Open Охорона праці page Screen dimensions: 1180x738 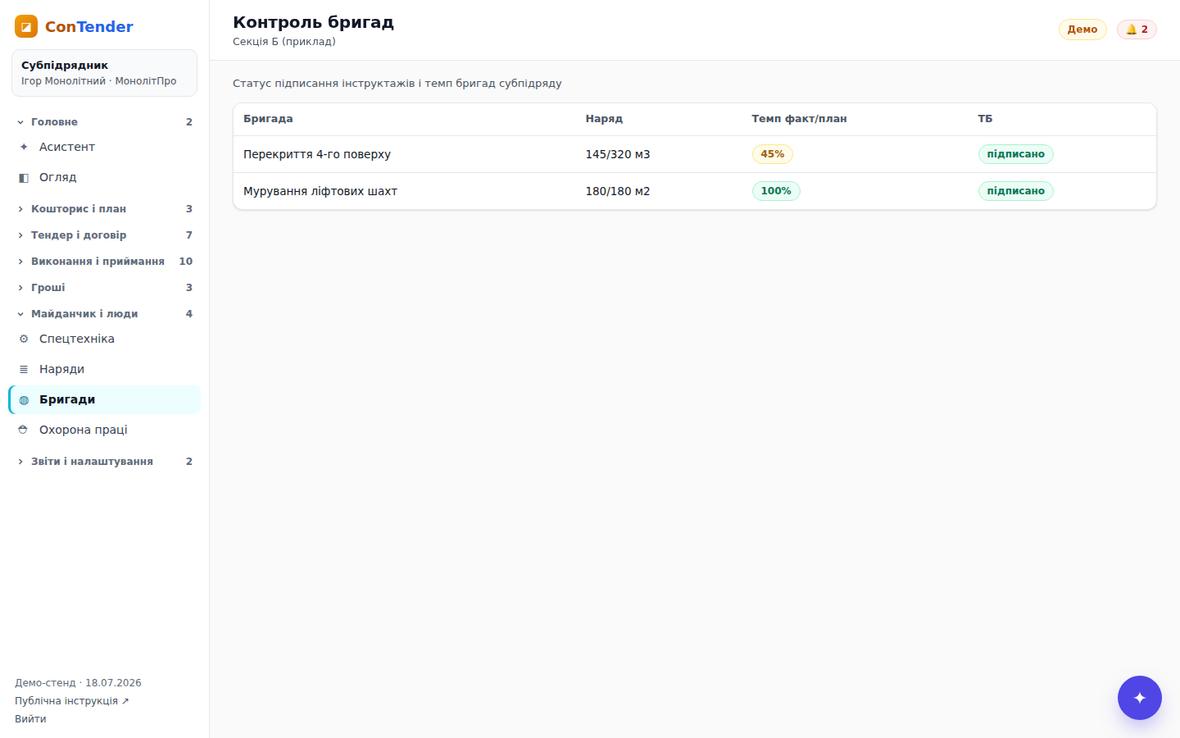(104, 430)
